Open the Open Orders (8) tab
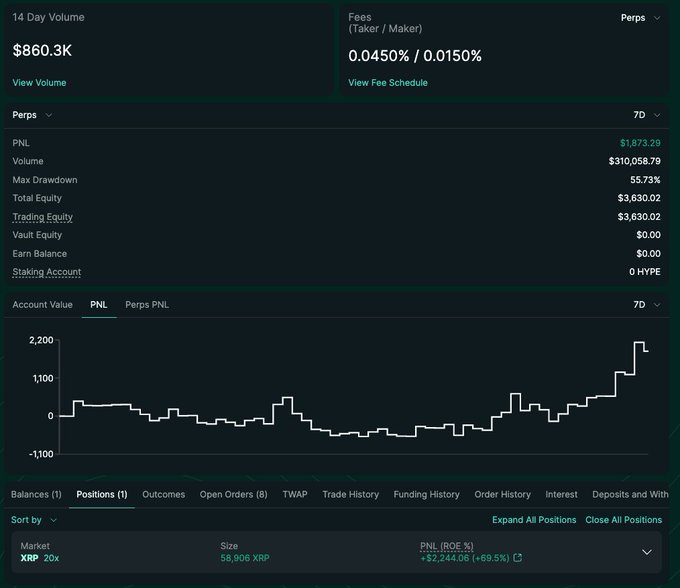 click(x=233, y=494)
